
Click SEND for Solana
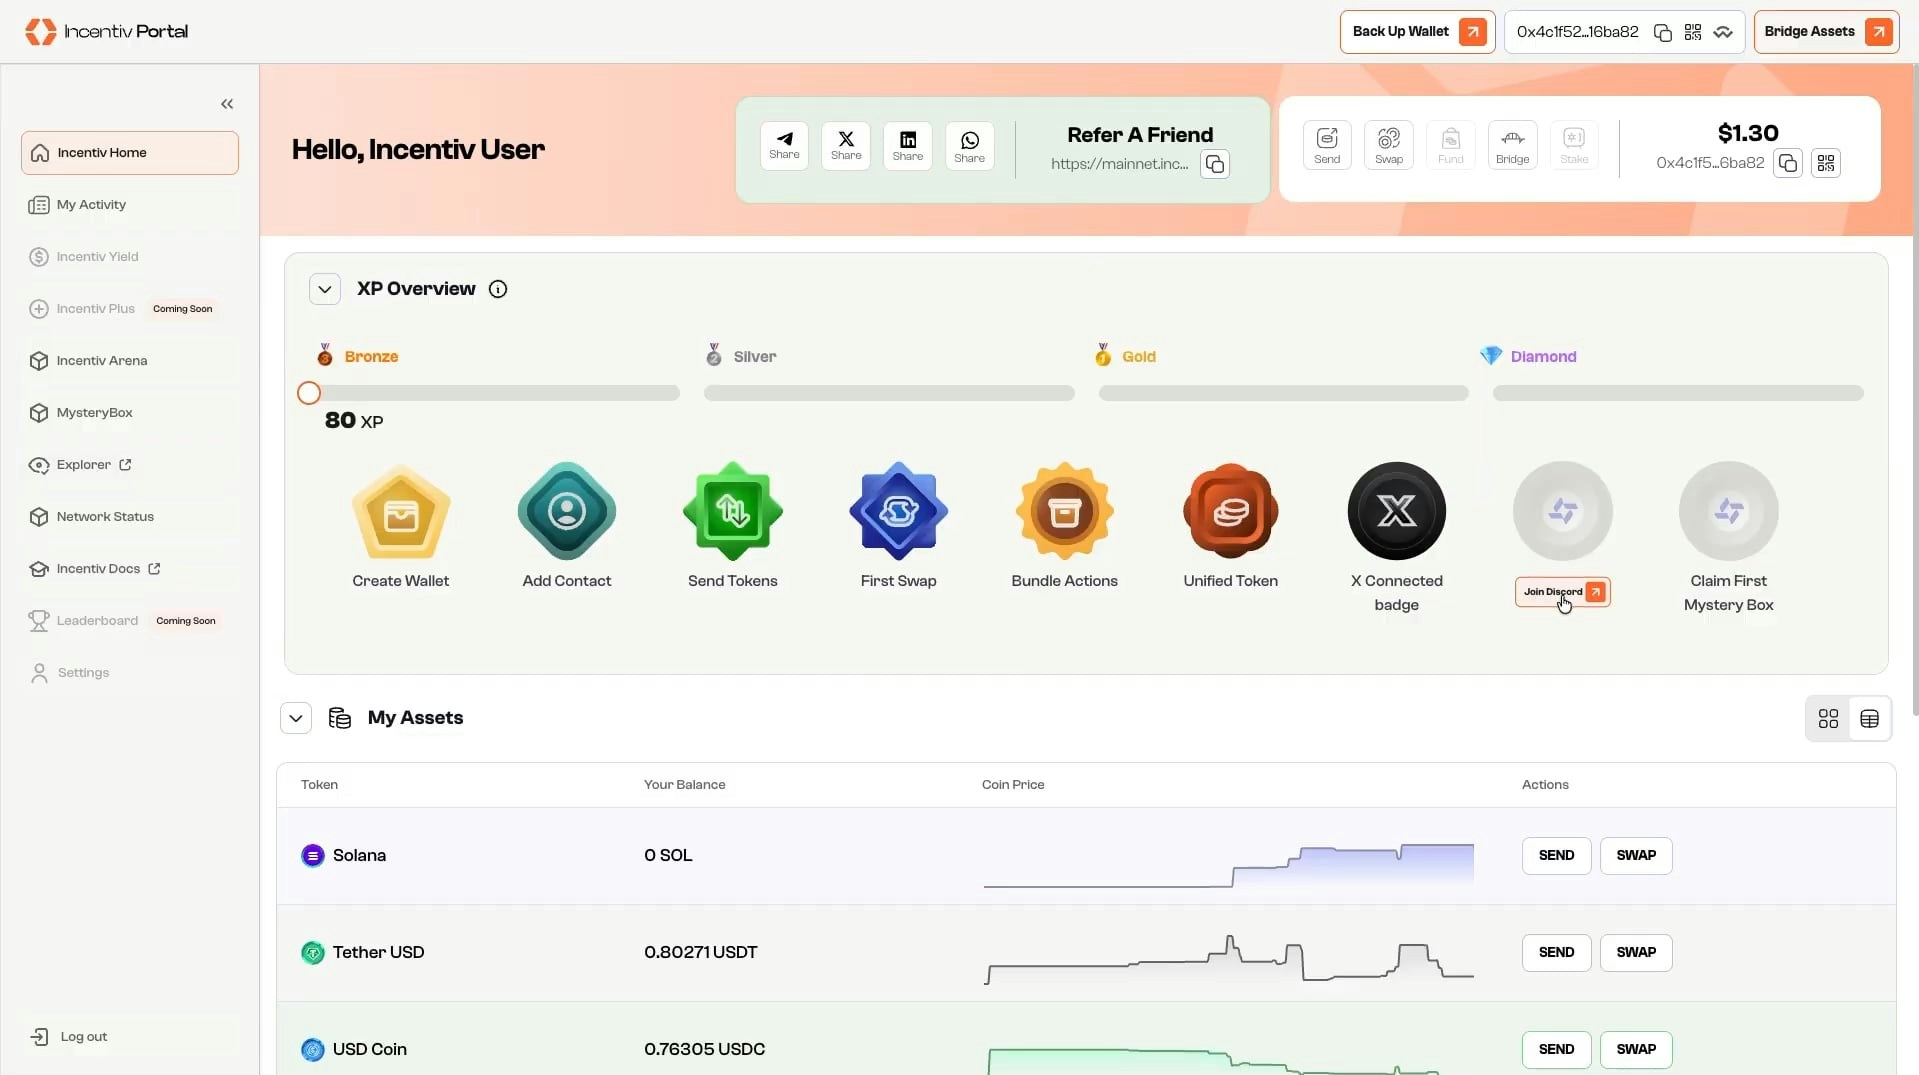point(1557,856)
